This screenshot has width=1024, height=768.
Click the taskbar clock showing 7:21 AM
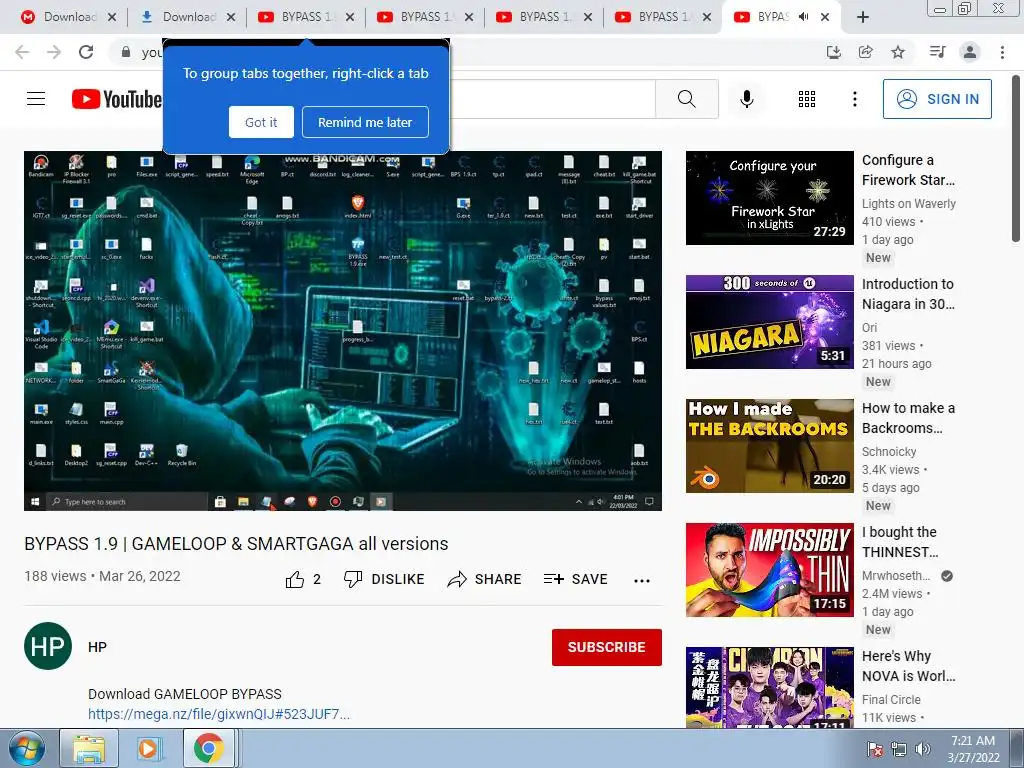(973, 749)
